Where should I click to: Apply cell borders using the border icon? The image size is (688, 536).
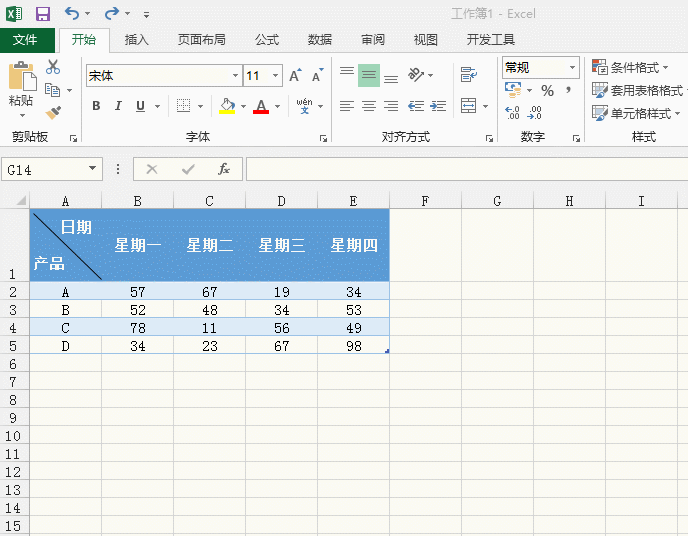183,106
